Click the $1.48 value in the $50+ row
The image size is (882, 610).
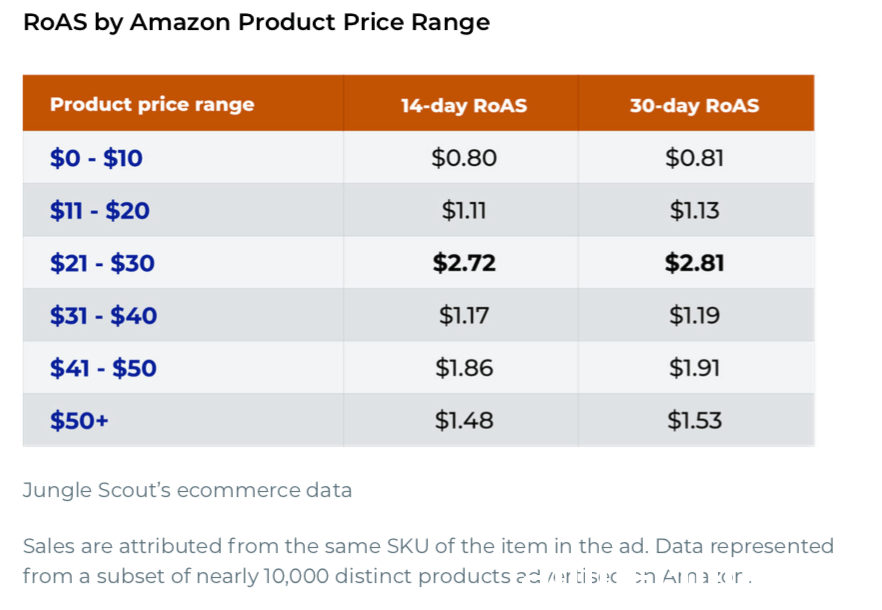(x=464, y=421)
